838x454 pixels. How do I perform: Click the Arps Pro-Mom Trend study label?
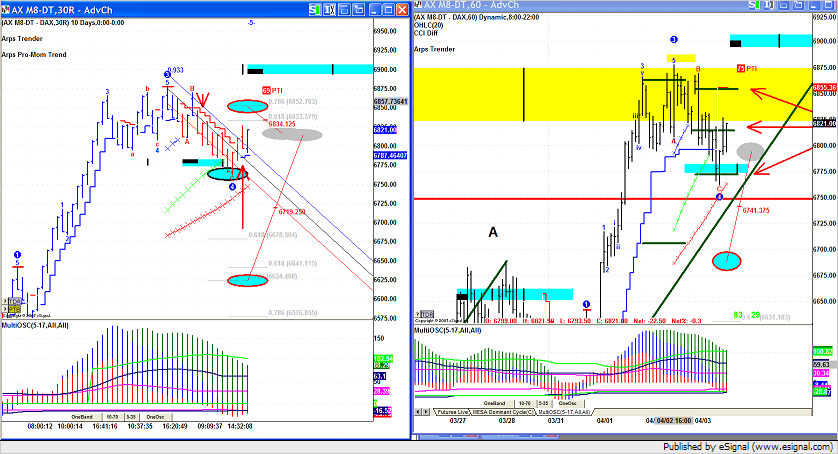[34, 54]
